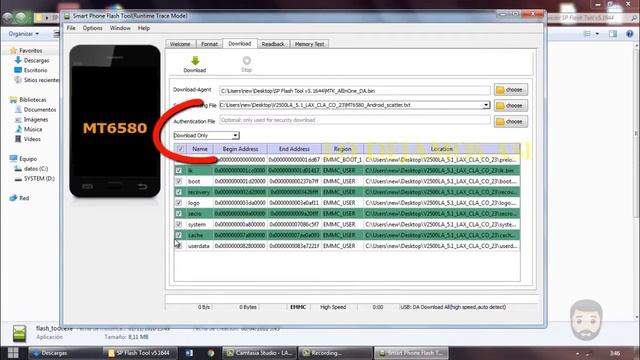Select the Download tab
640x360 pixels.
pyautogui.click(x=240, y=43)
